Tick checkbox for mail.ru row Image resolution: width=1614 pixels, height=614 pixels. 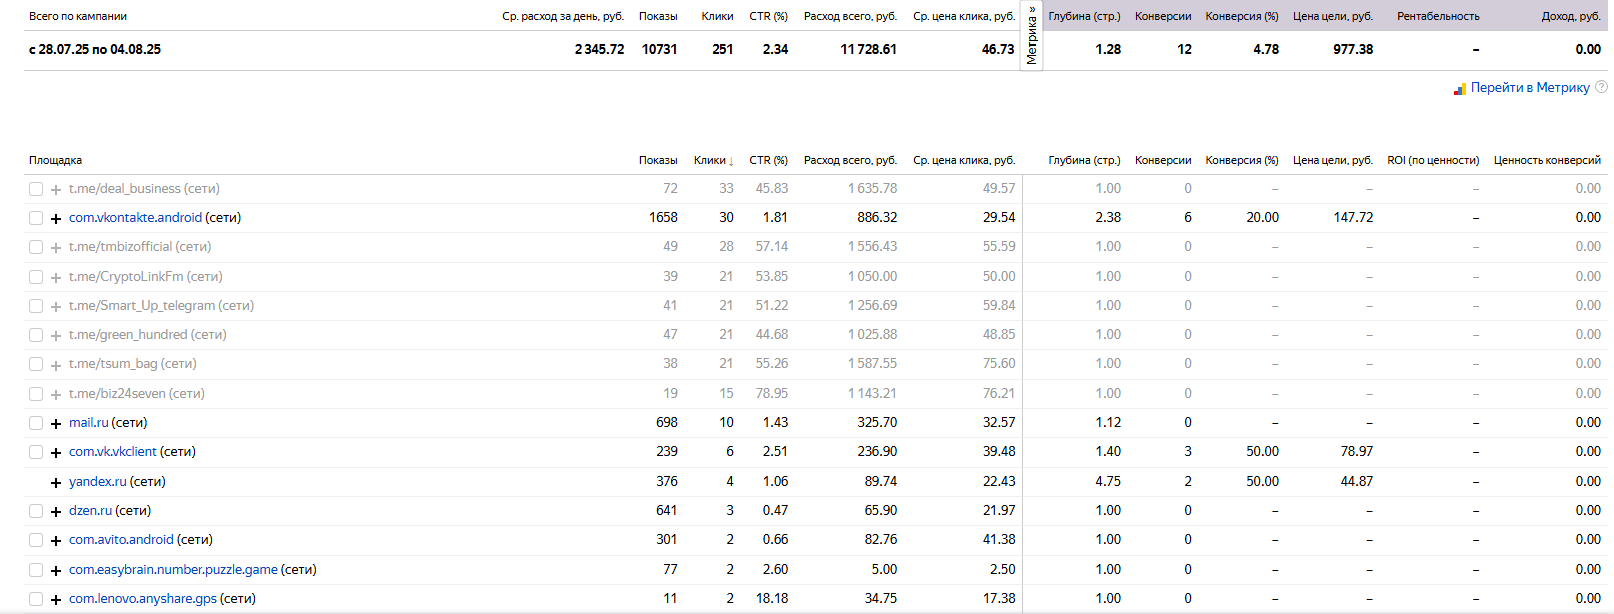[x=36, y=423]
